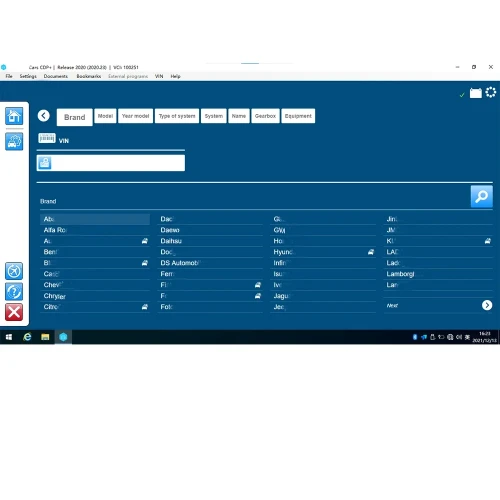Select Alfa Romeo from brand list
The width and height of the screenshot is (500, 500).
tap(95, 230)
